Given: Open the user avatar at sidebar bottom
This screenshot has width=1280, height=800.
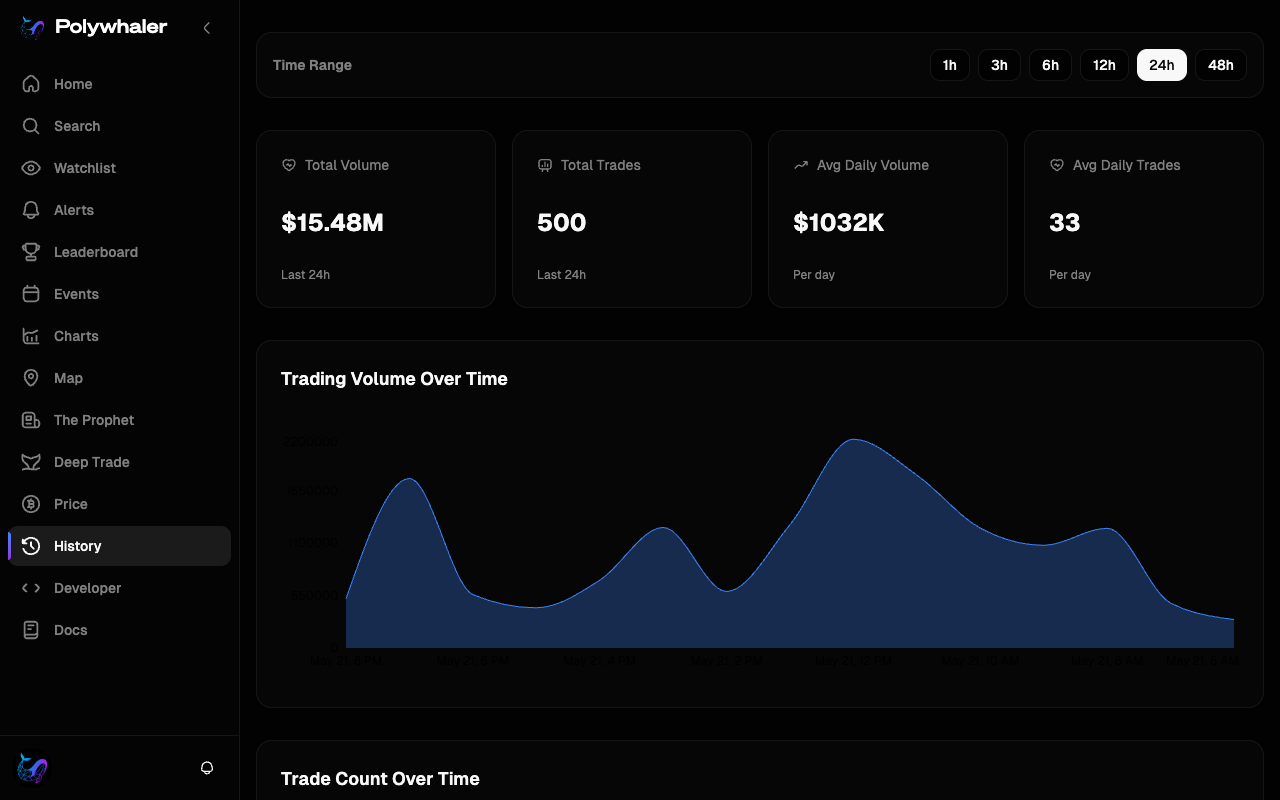Looking at the screenshot, I should 32,768.
